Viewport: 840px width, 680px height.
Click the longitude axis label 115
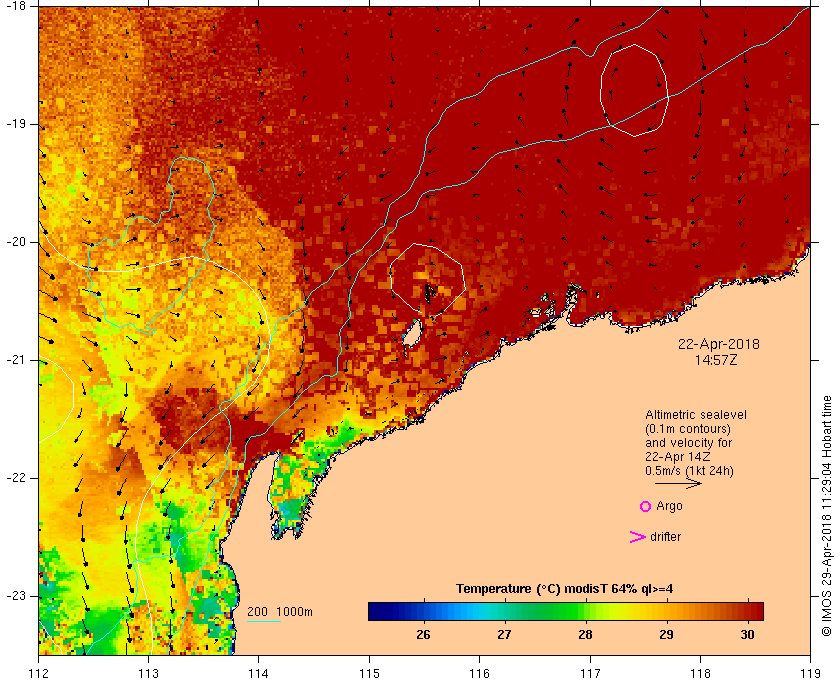coord(369,672)
